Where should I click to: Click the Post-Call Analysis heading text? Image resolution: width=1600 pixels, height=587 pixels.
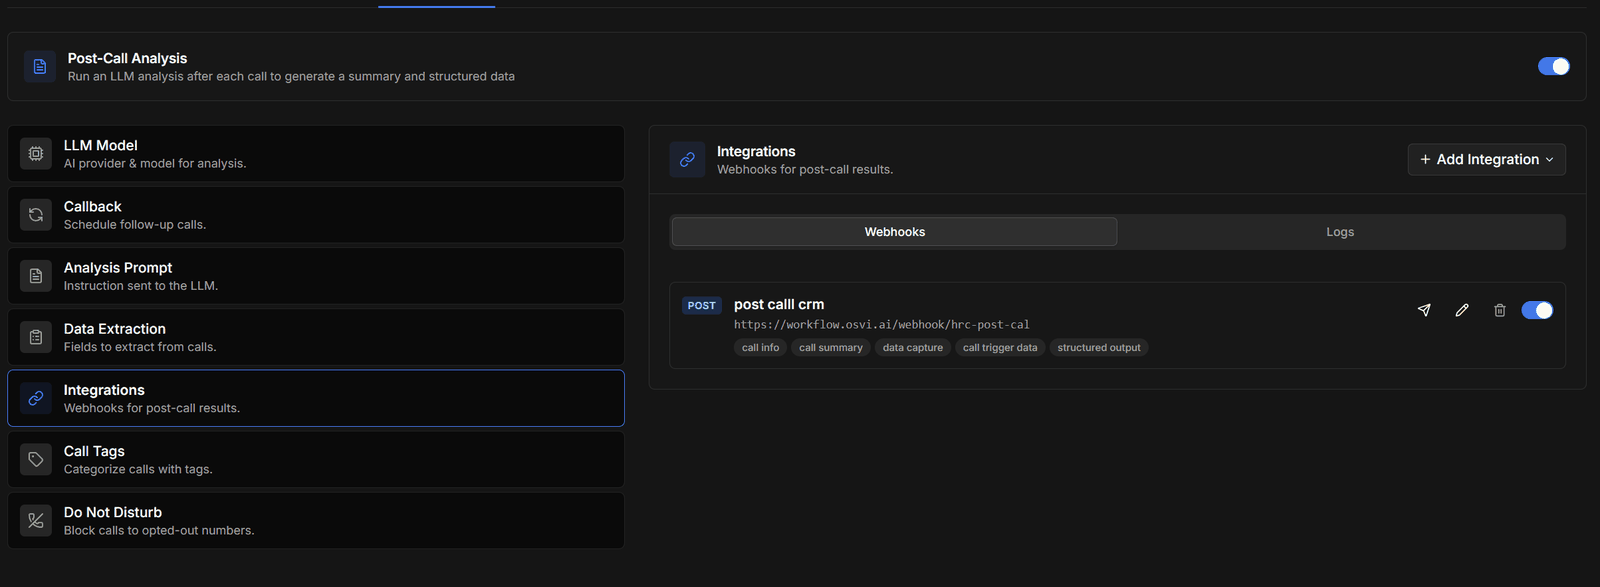127,58
